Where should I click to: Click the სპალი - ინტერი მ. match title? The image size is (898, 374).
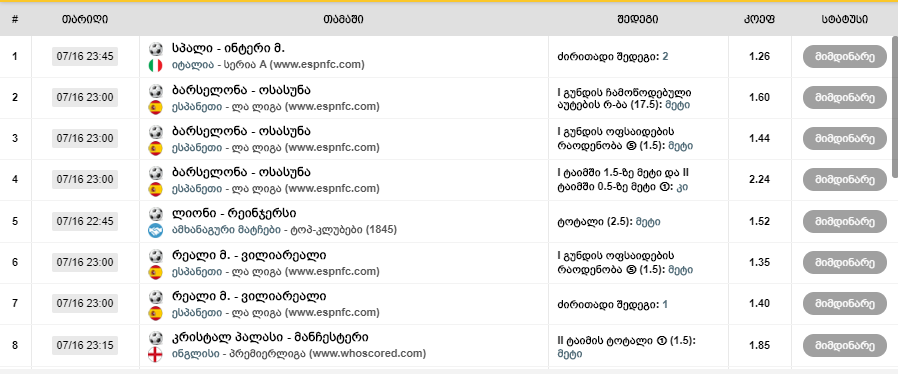pyautogui.click(x=228, y=48)
